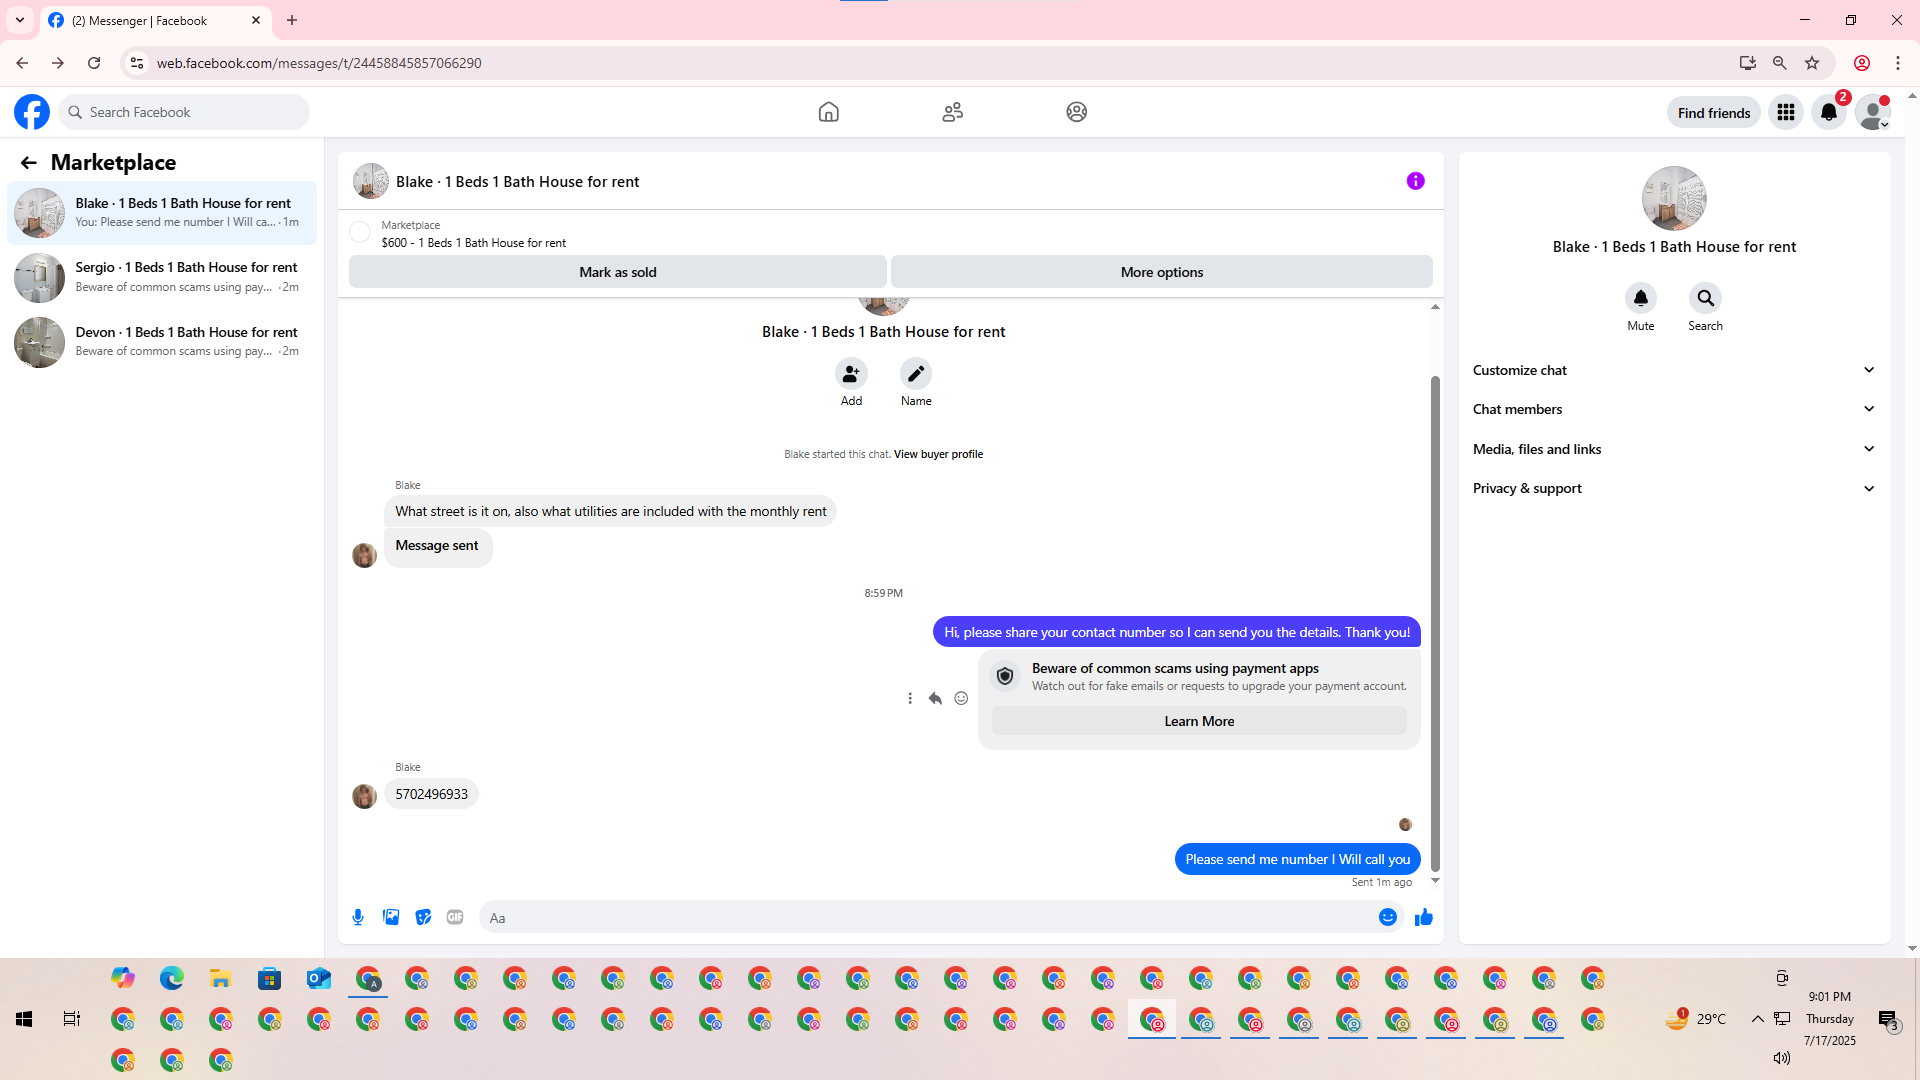
Task: Click More options button
Action: point(1162,272)
